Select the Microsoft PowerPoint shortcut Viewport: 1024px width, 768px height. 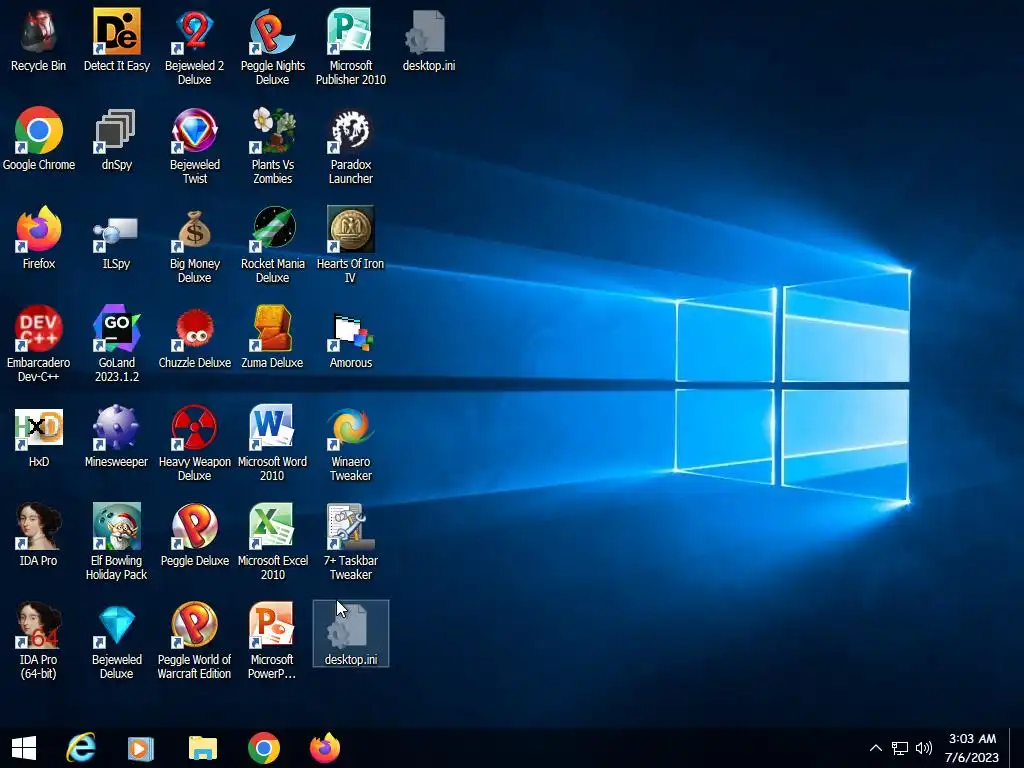pos(272,640)
